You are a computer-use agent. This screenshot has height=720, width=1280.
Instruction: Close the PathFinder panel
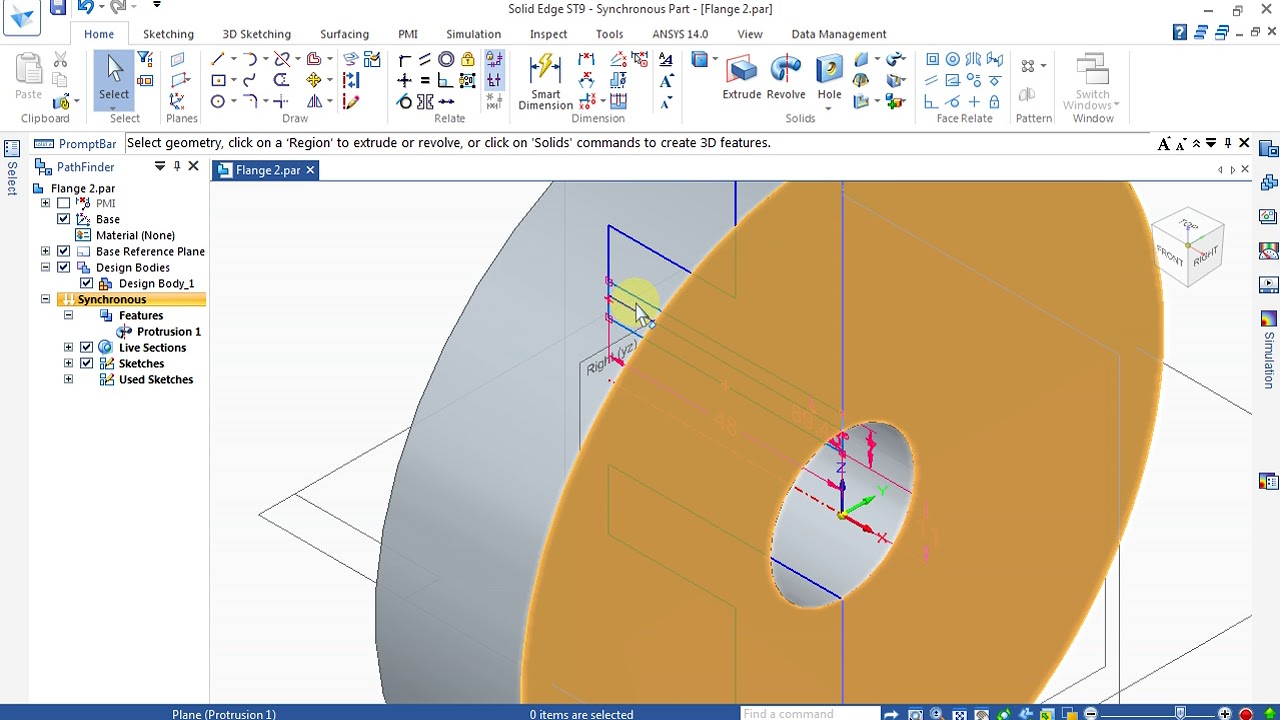[193, 166]
